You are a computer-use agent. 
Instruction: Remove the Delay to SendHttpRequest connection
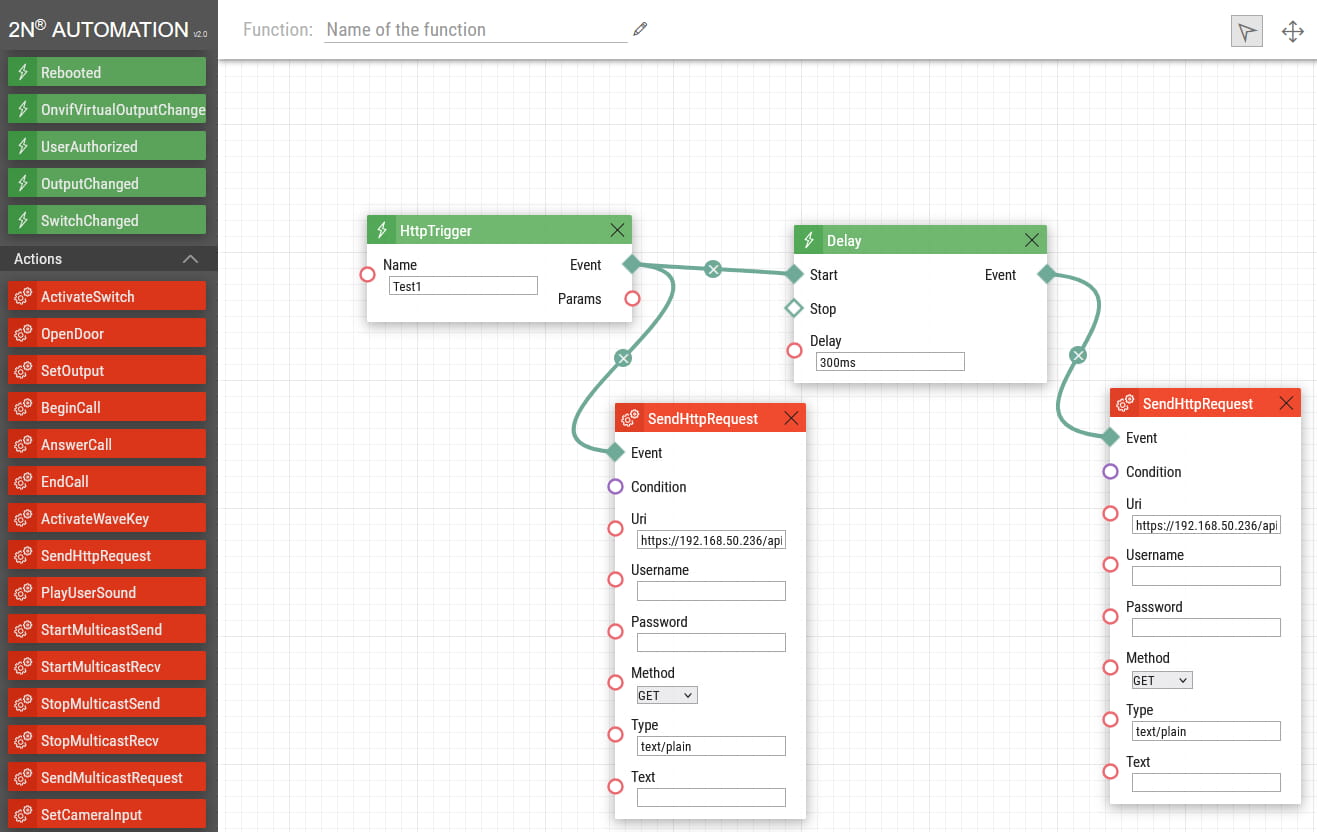coord(1078,354)
